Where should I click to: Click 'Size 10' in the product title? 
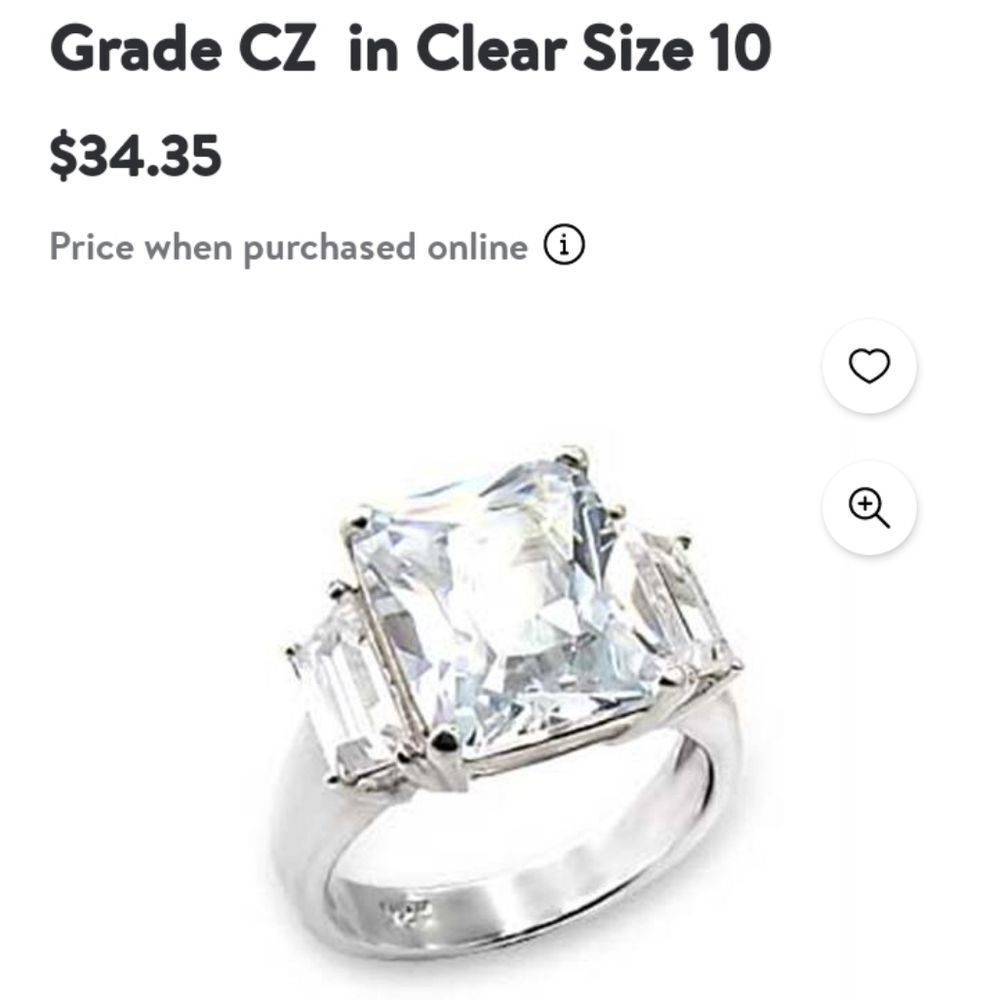tap(680, 46)
